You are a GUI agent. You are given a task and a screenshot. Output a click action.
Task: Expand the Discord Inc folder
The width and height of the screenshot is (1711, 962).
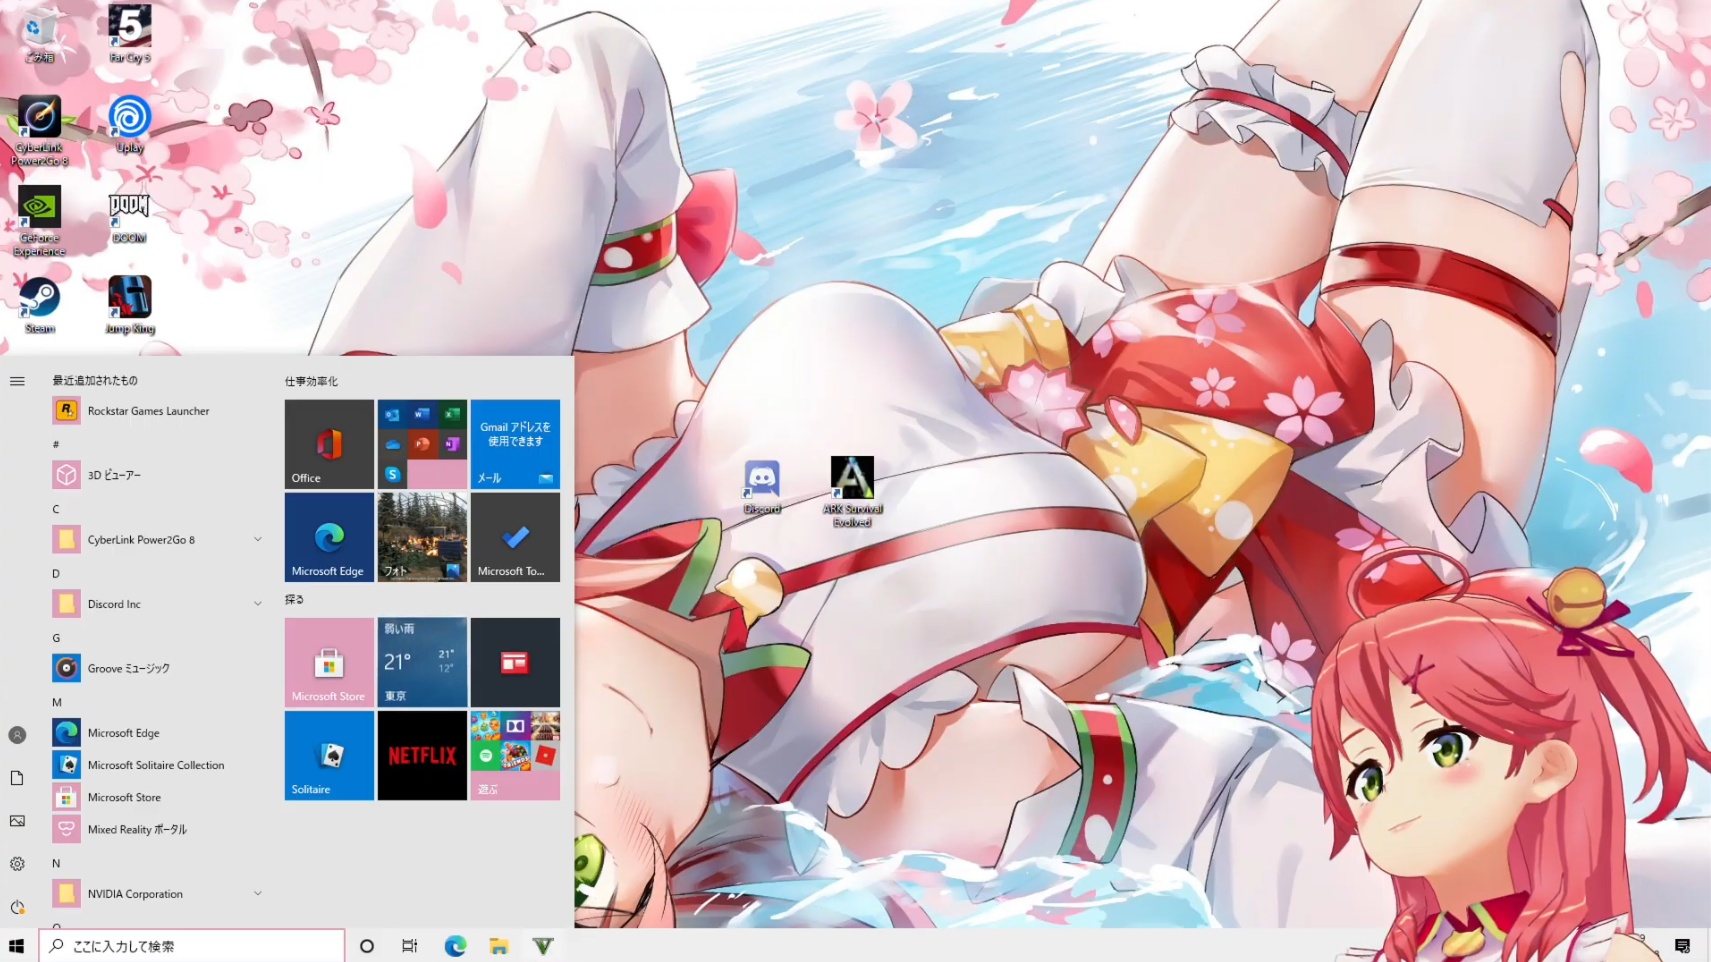(158, 604)
